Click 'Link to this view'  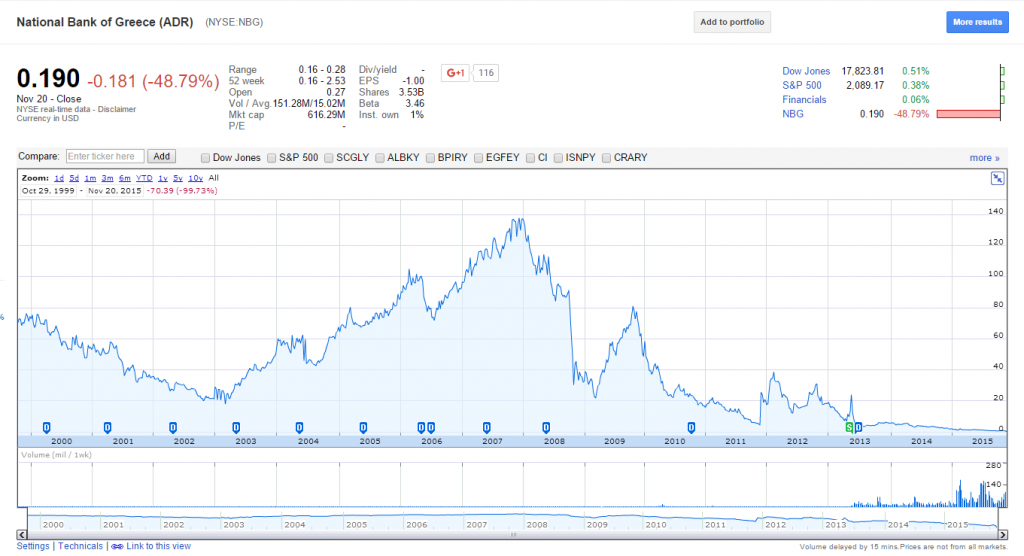[x=159, y=546]
